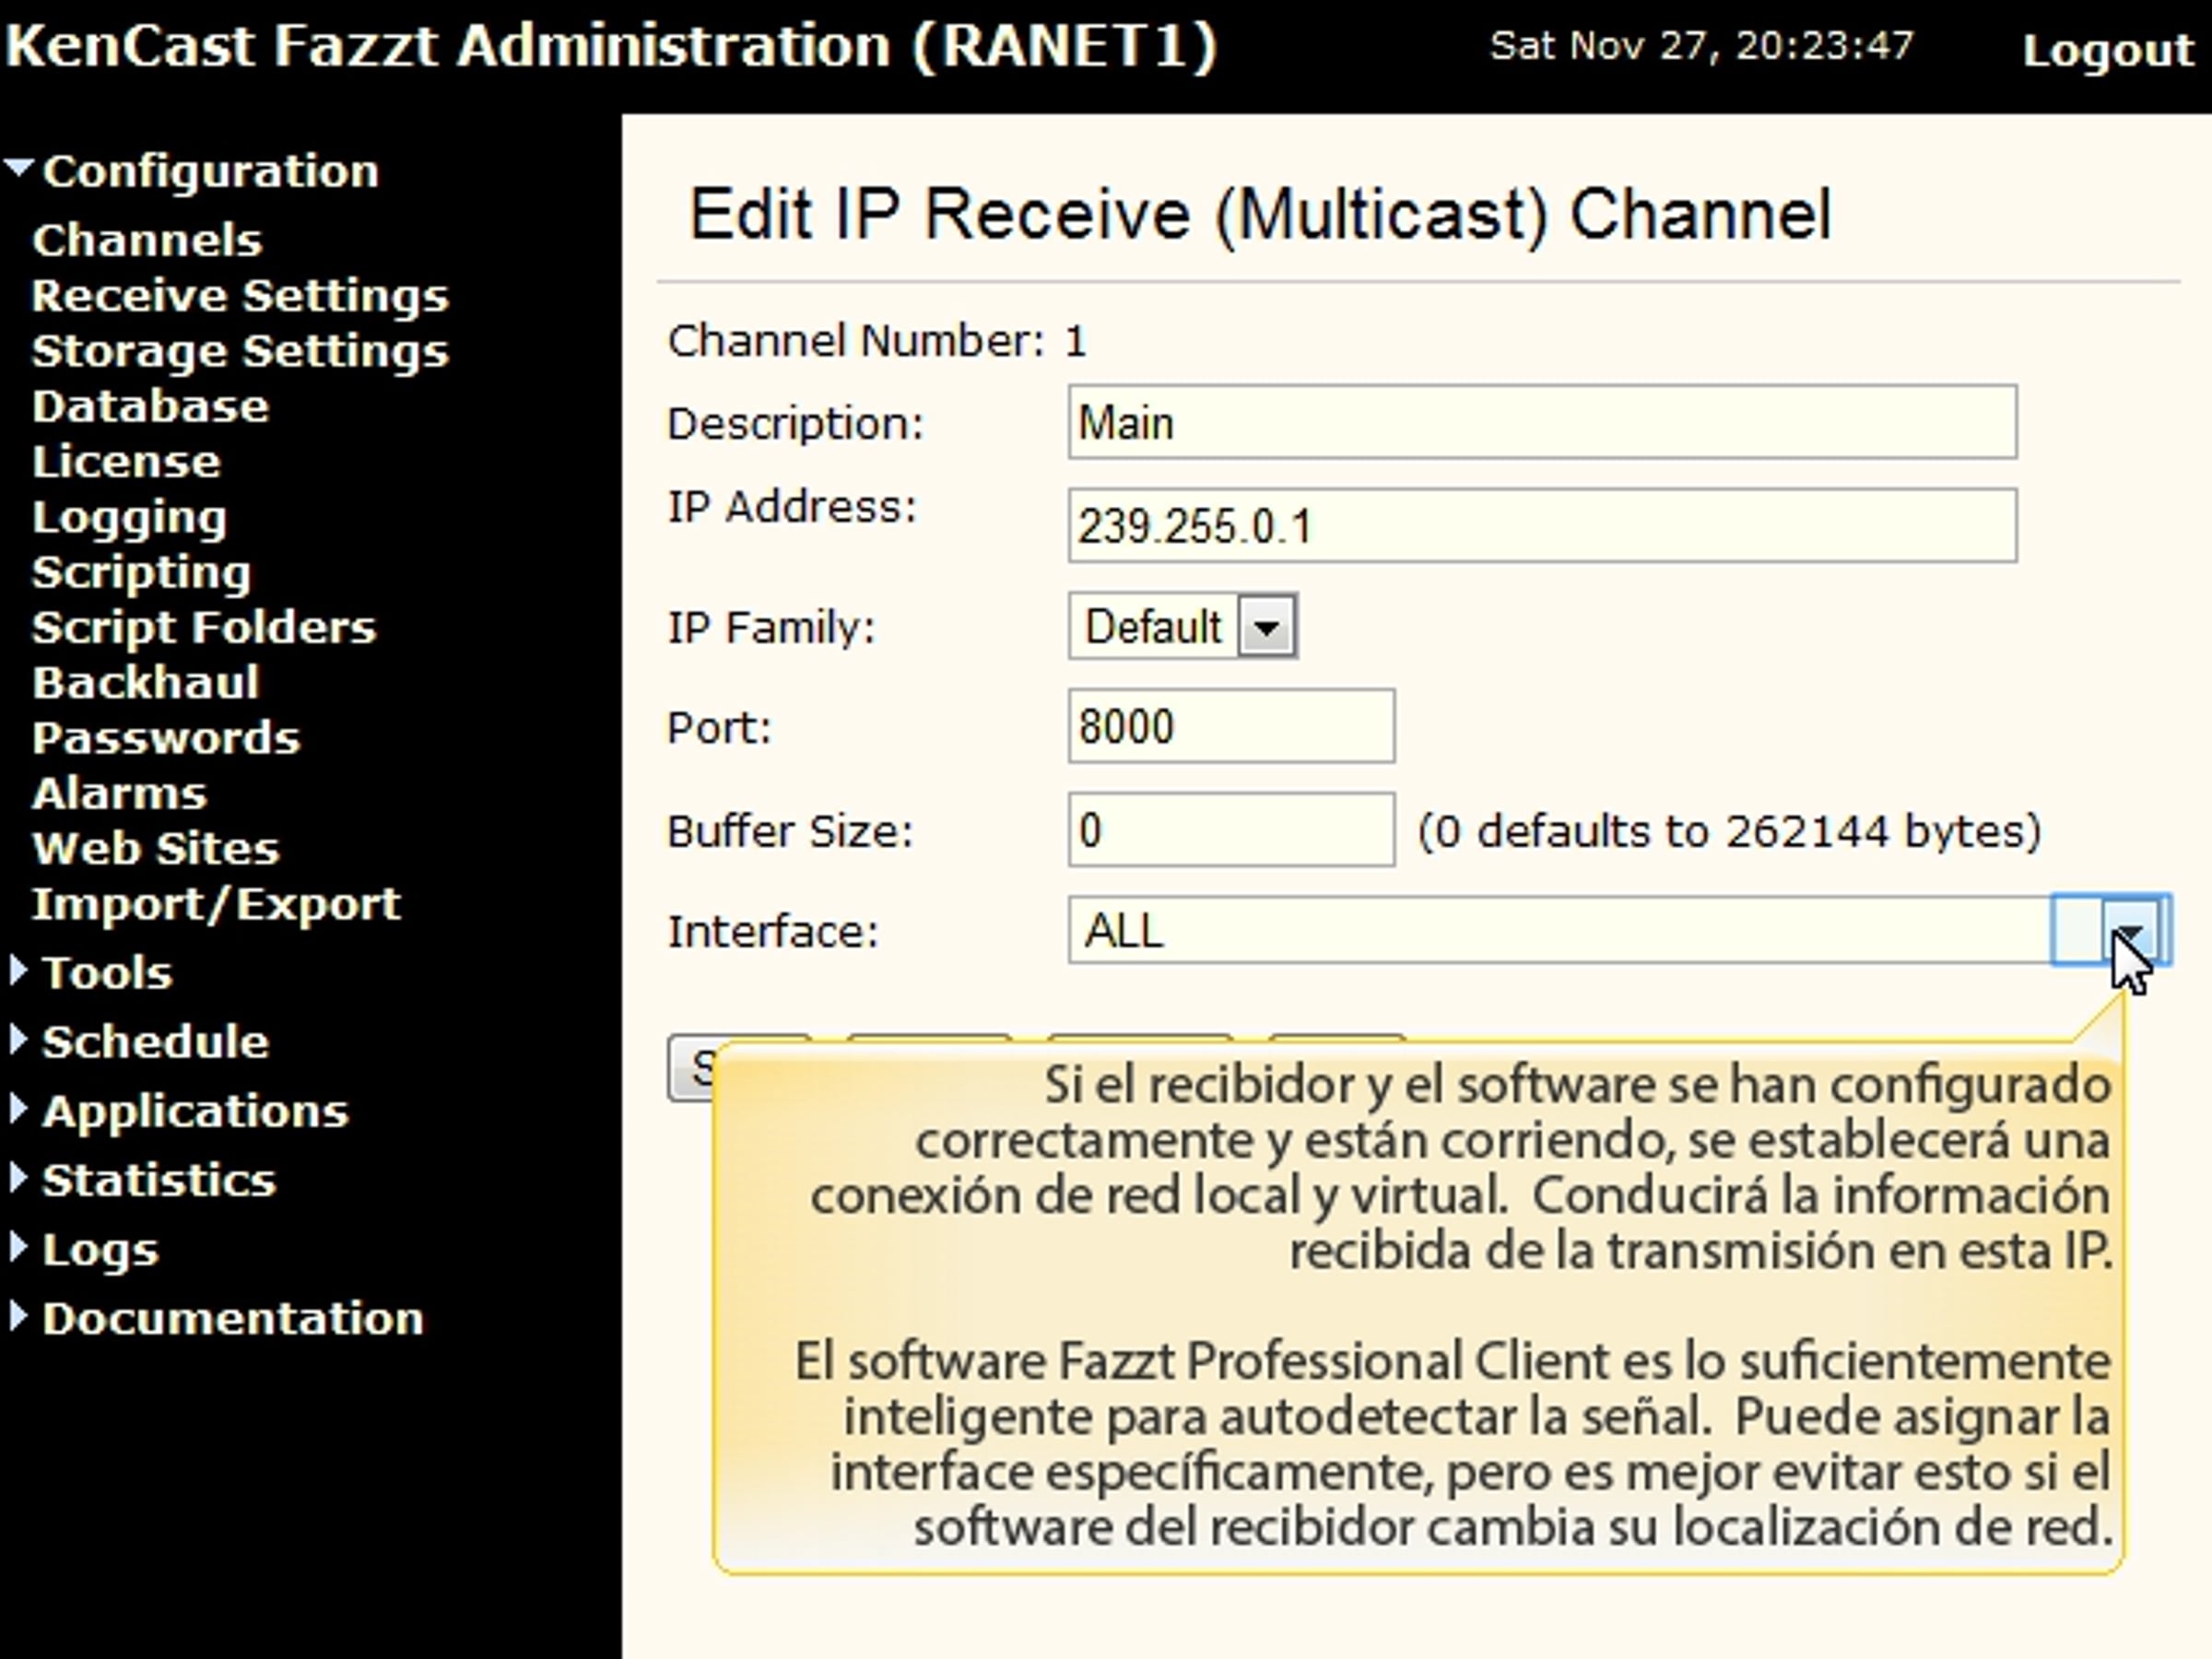The image size is (2212, 1659).
Task: Go to Channels in the sidebar
Action: click(x=147, y=240)
